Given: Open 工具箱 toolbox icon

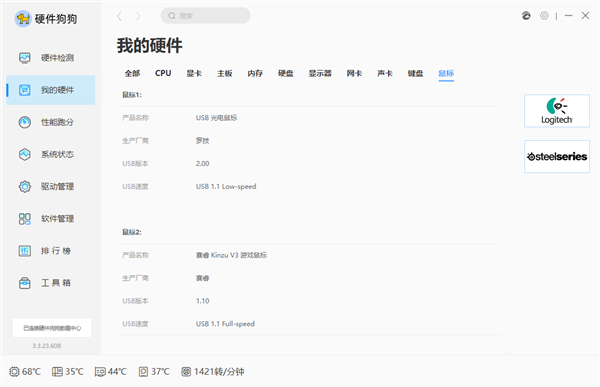Looking at the screenshot, I should (24, 283).
